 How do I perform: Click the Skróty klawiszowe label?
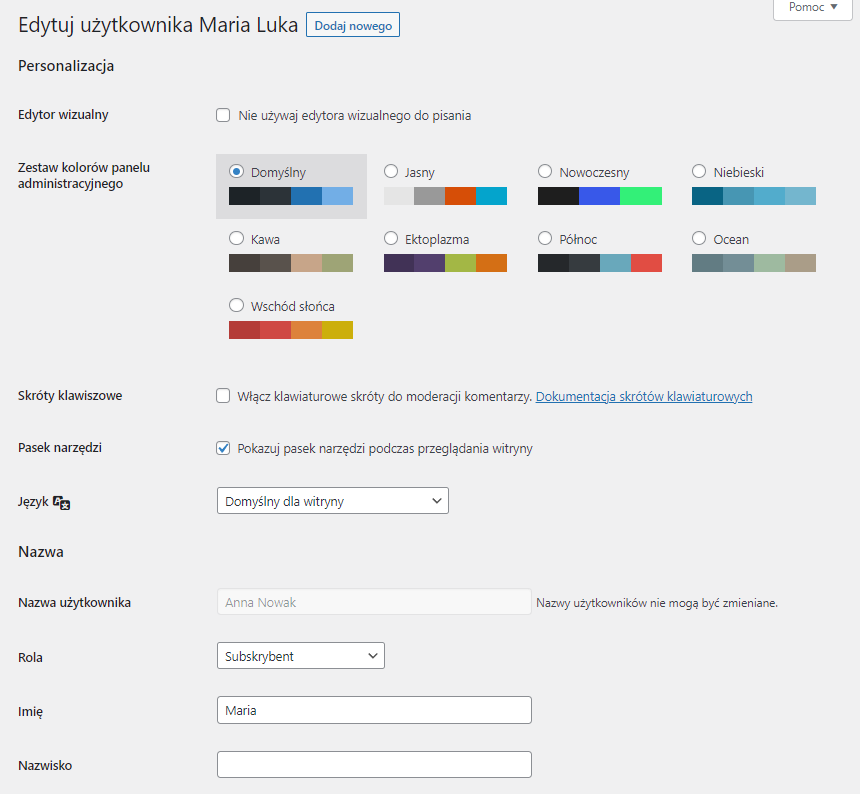70,395
